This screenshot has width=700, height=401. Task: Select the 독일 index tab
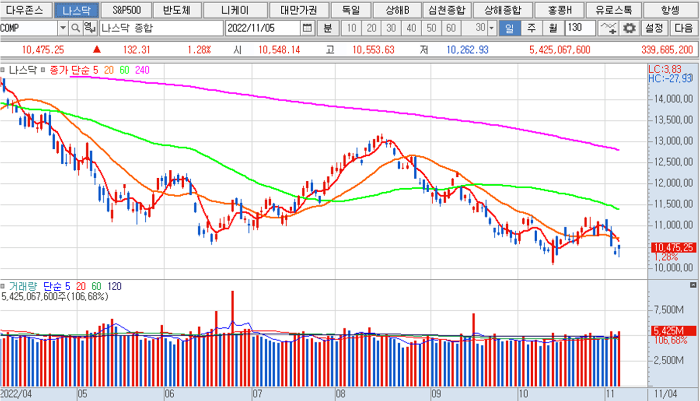[351, 10]
